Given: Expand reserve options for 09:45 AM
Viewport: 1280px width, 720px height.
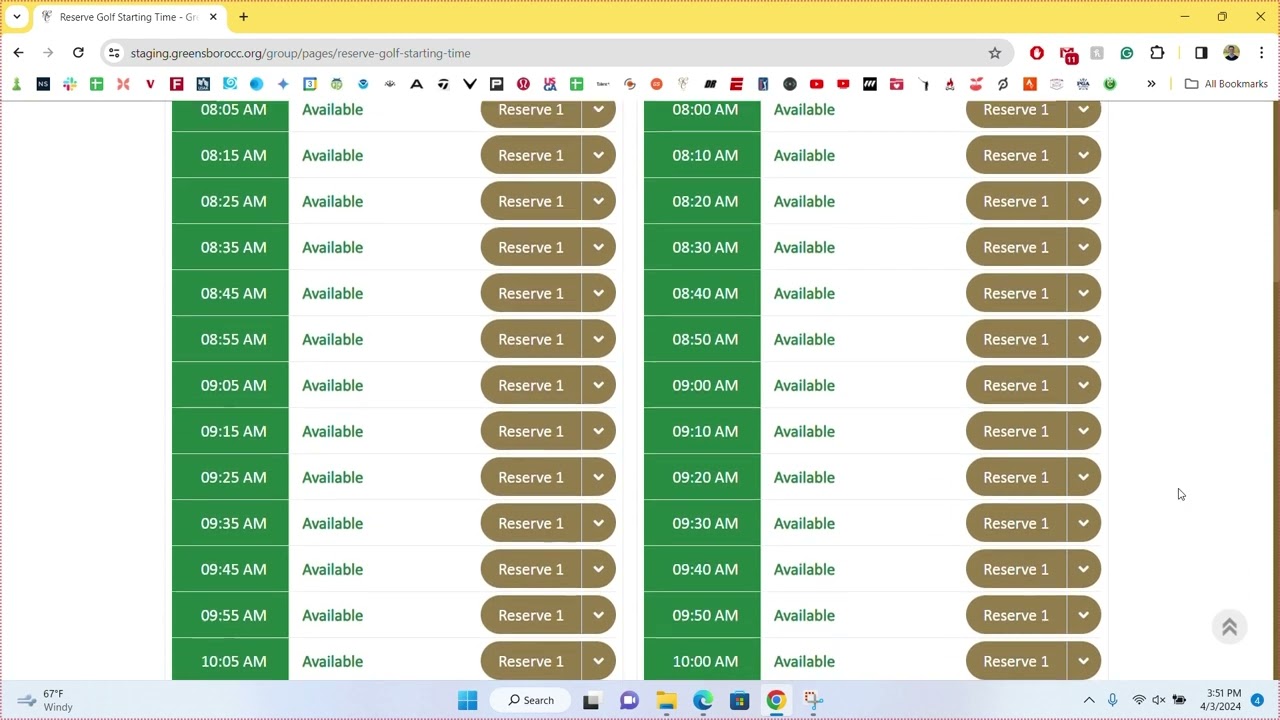Looking at the screenshot, I should 598,569.
